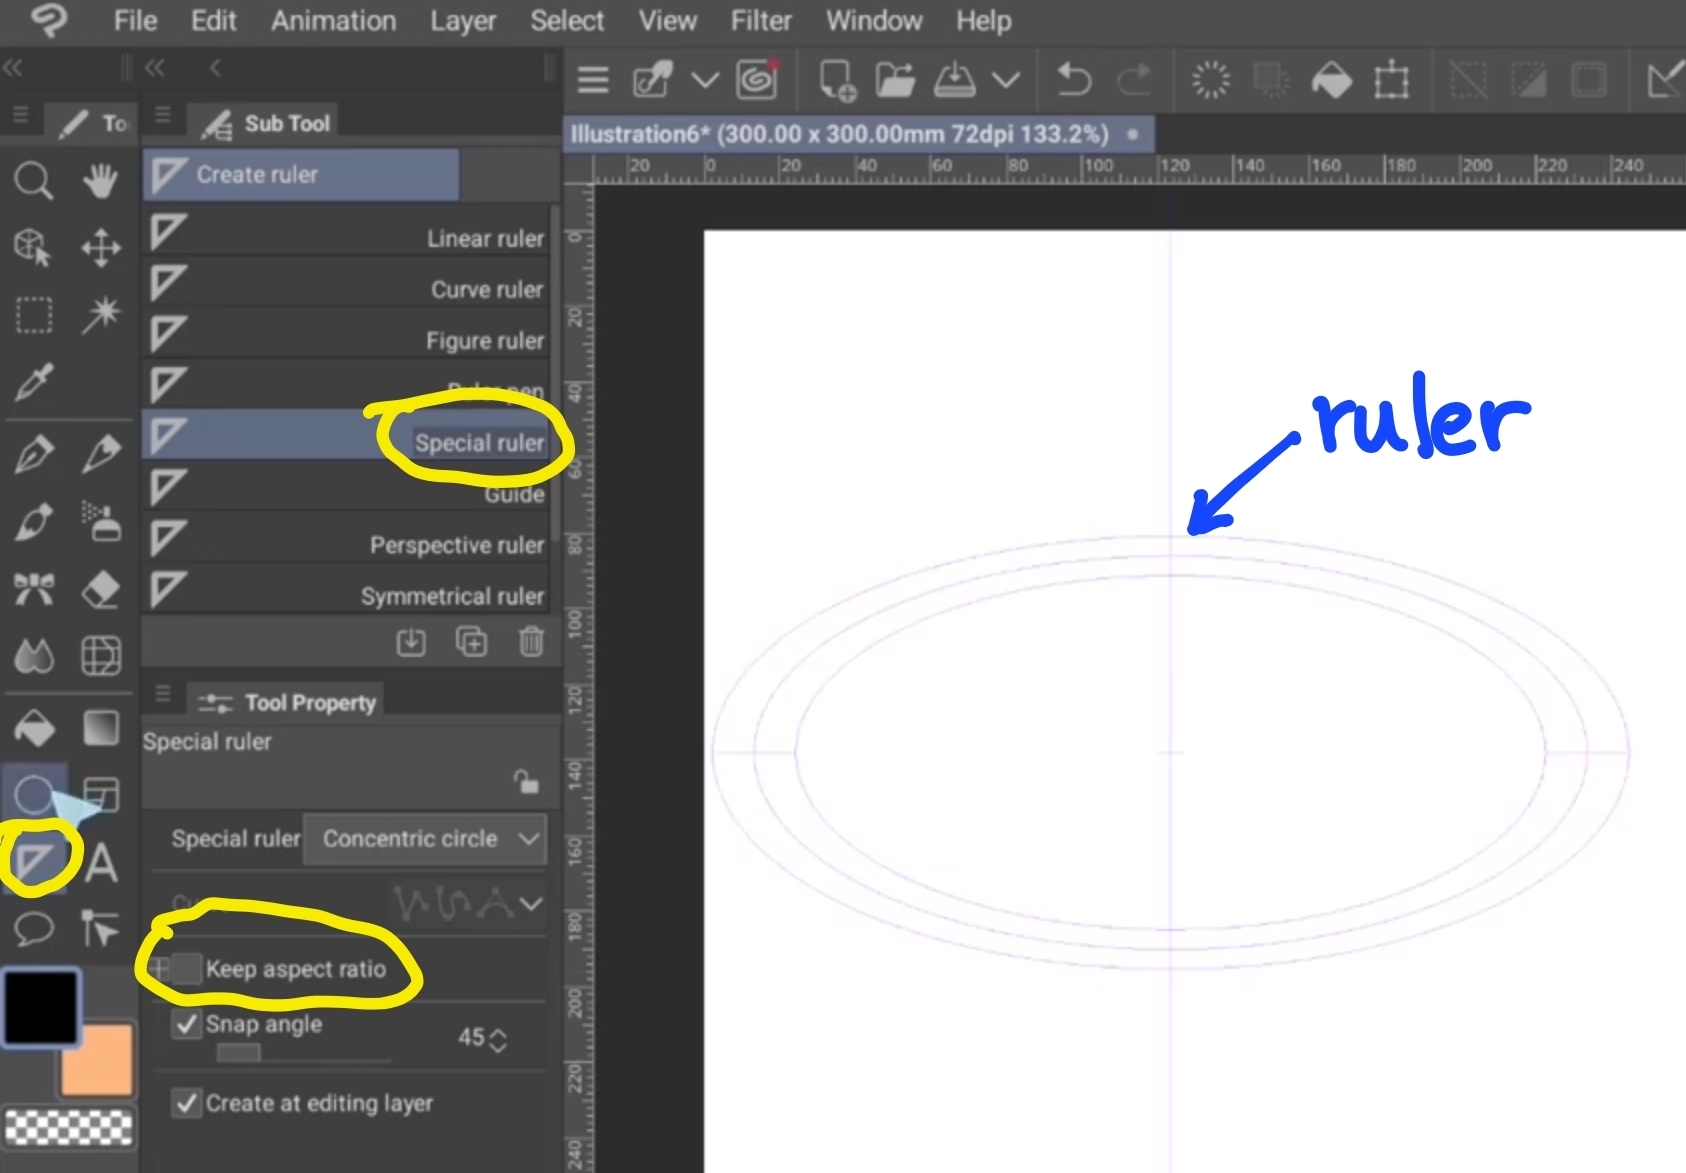Select the Eyedropper tool

pyautogui.click(x=33, y=381)
